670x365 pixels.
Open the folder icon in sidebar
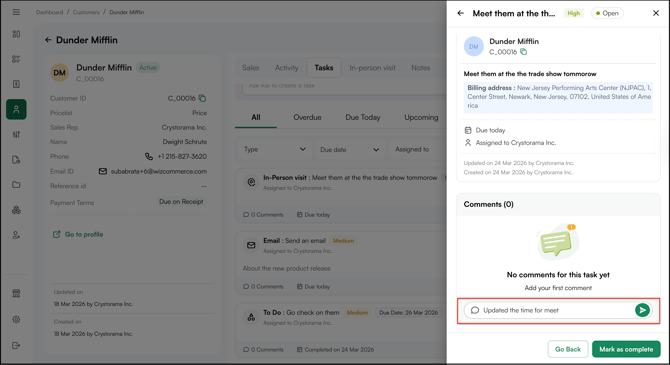[x=16, y=185]
